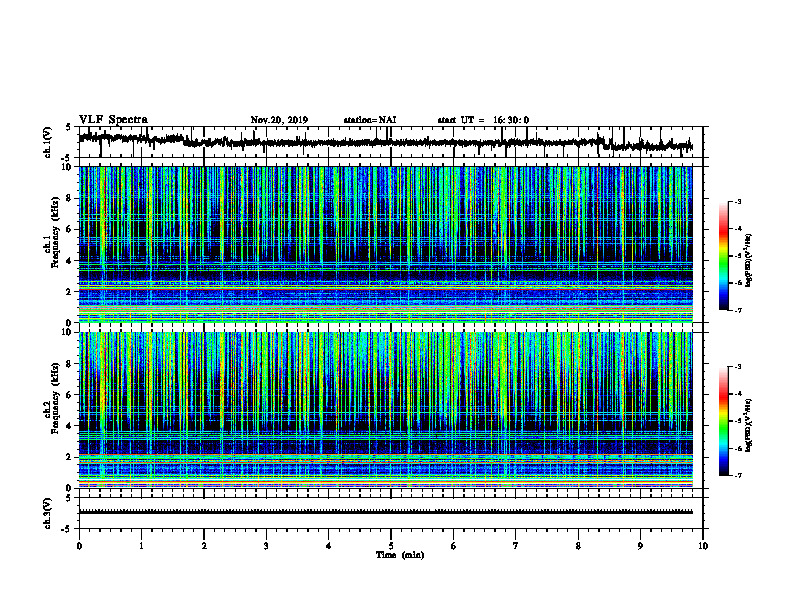The width and height of the screenshot is (792, 612).
Task: Click the "8" tick on Time axis
Action: [x=578, y=546]
